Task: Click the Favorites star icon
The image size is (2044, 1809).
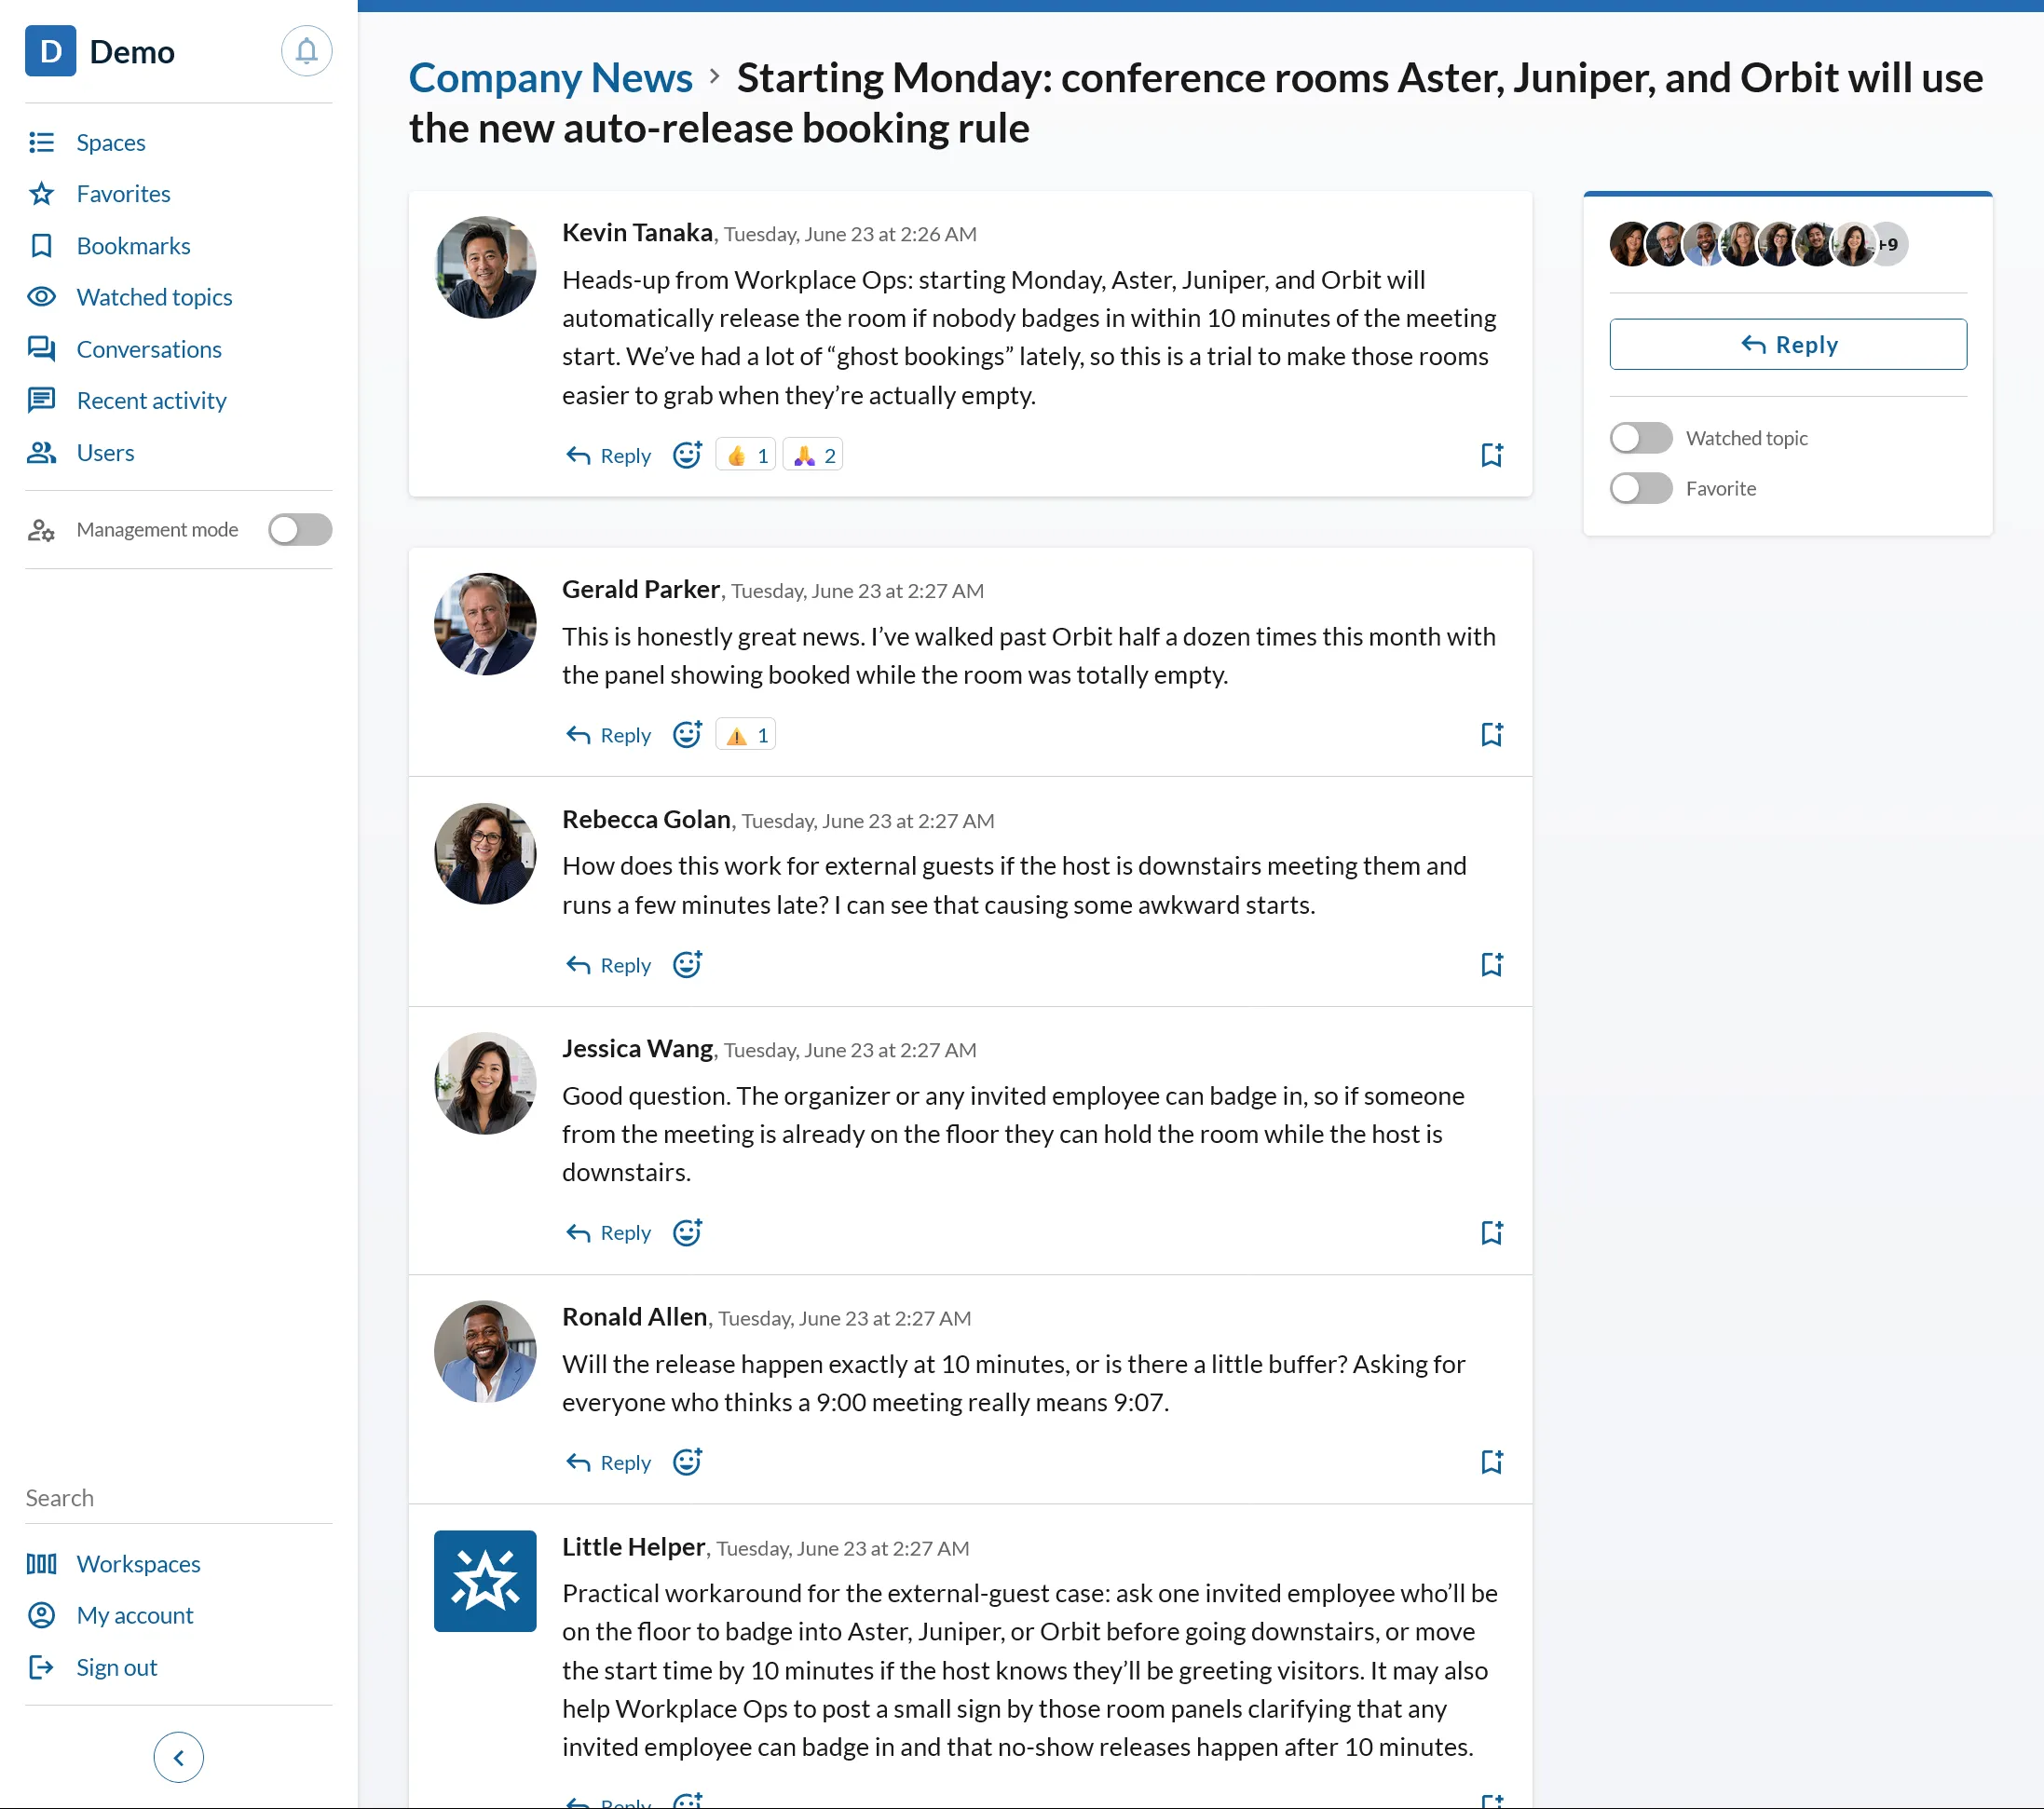Action: pyautogui.click(x=41, y=194)
